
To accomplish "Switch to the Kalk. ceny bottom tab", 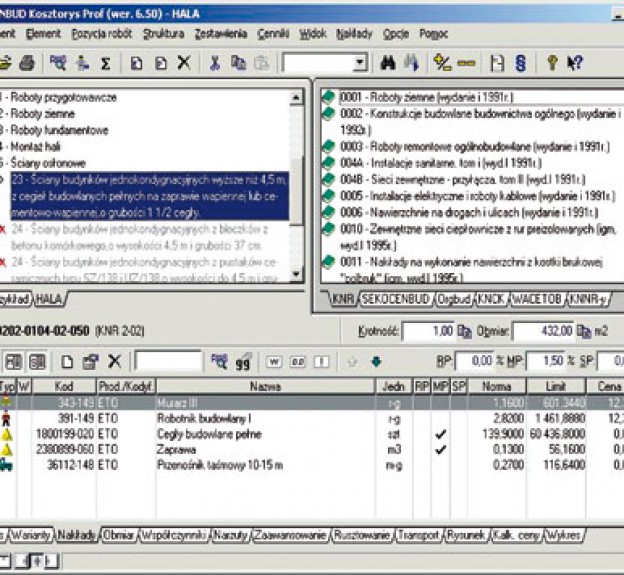I will [x=517, y=535].
